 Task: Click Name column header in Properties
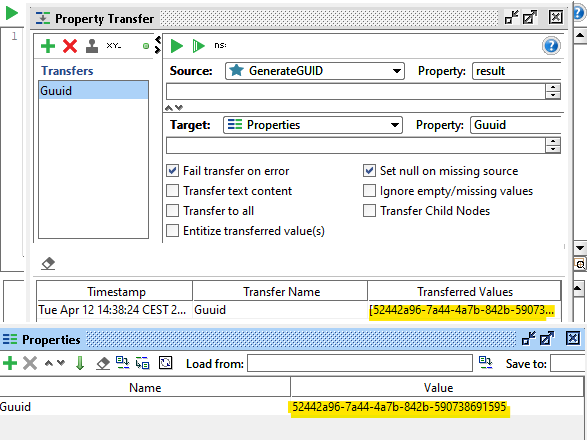(x=145, y=388)
